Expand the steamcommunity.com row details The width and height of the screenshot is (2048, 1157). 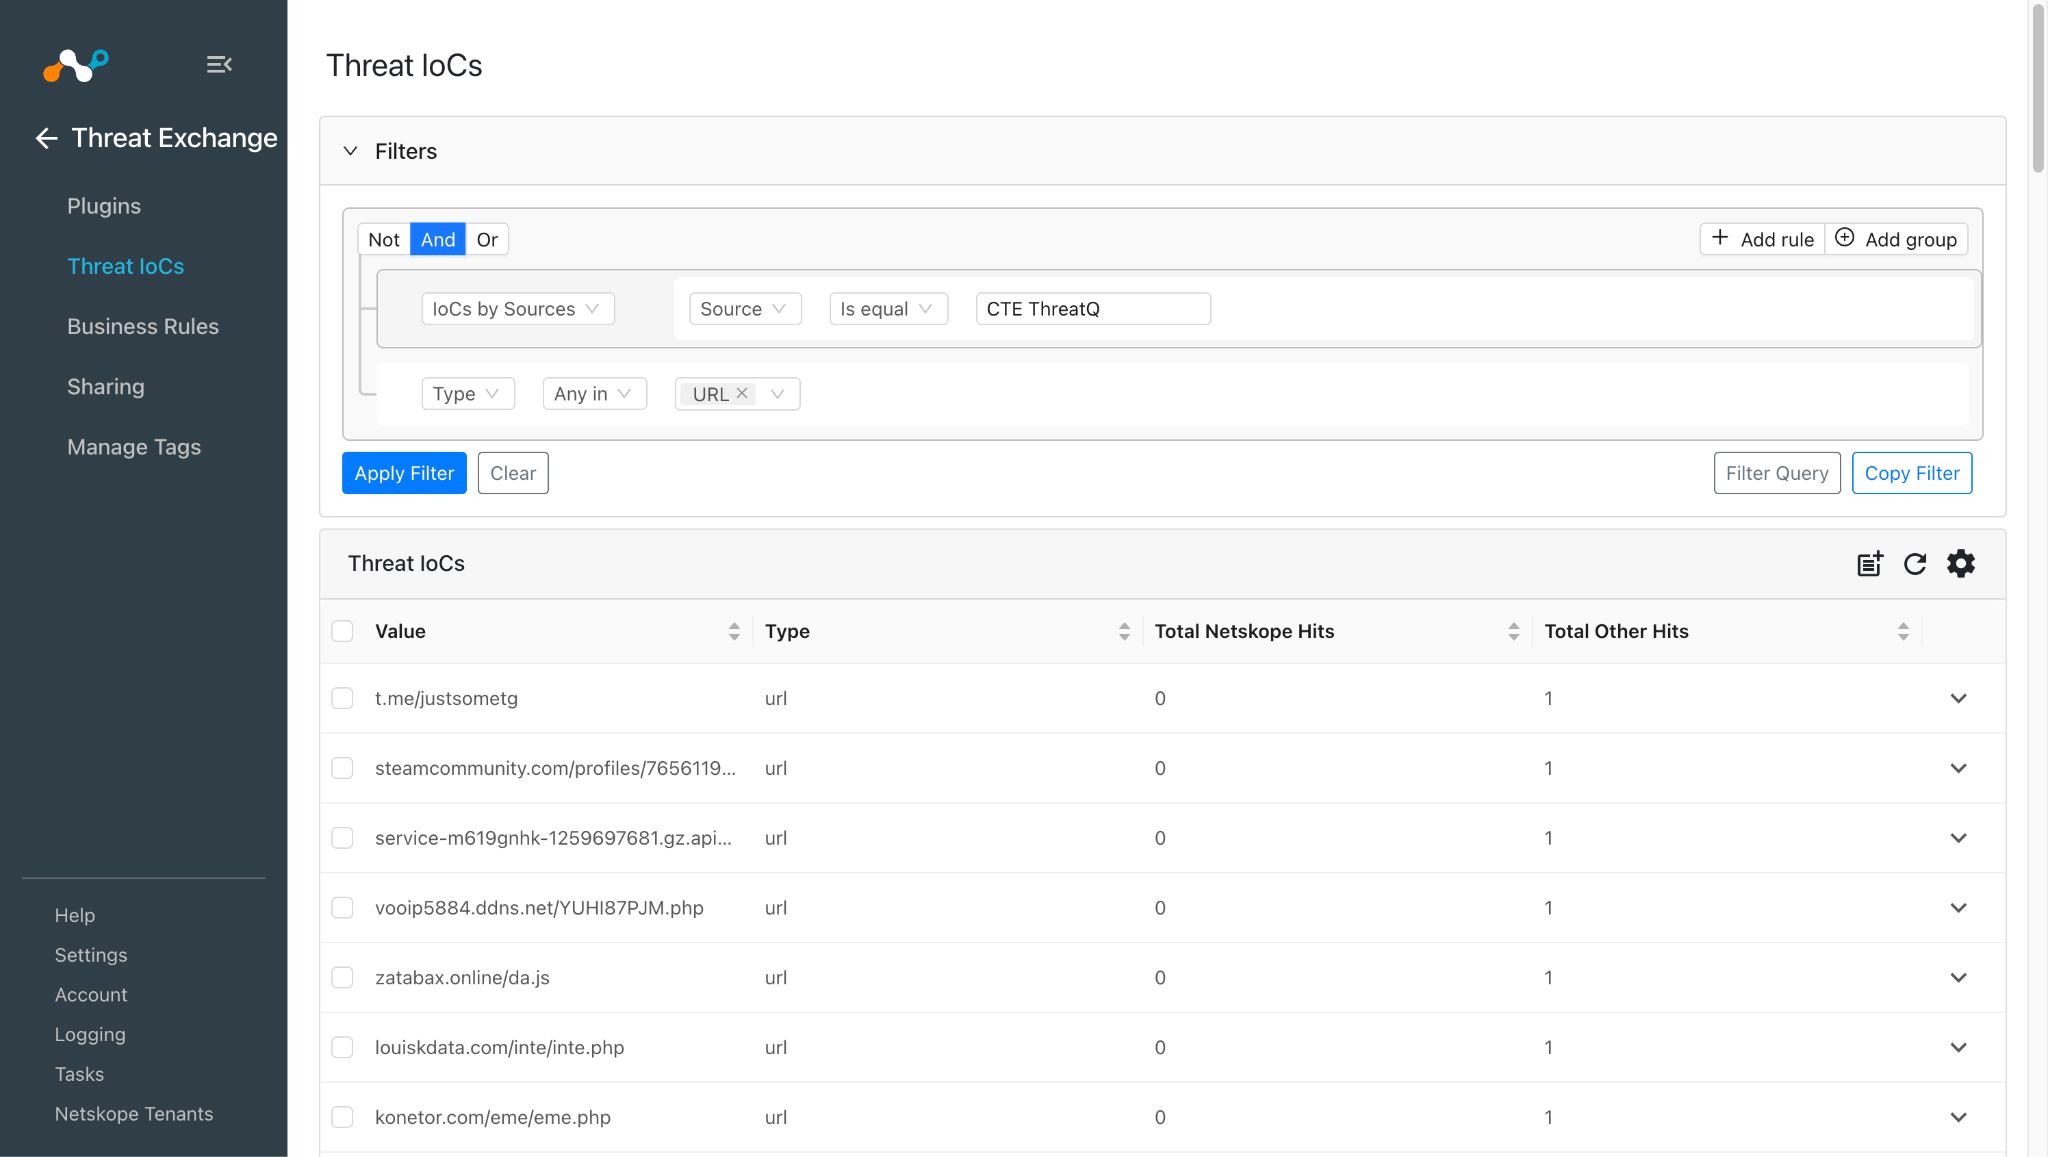(1958, 768)
